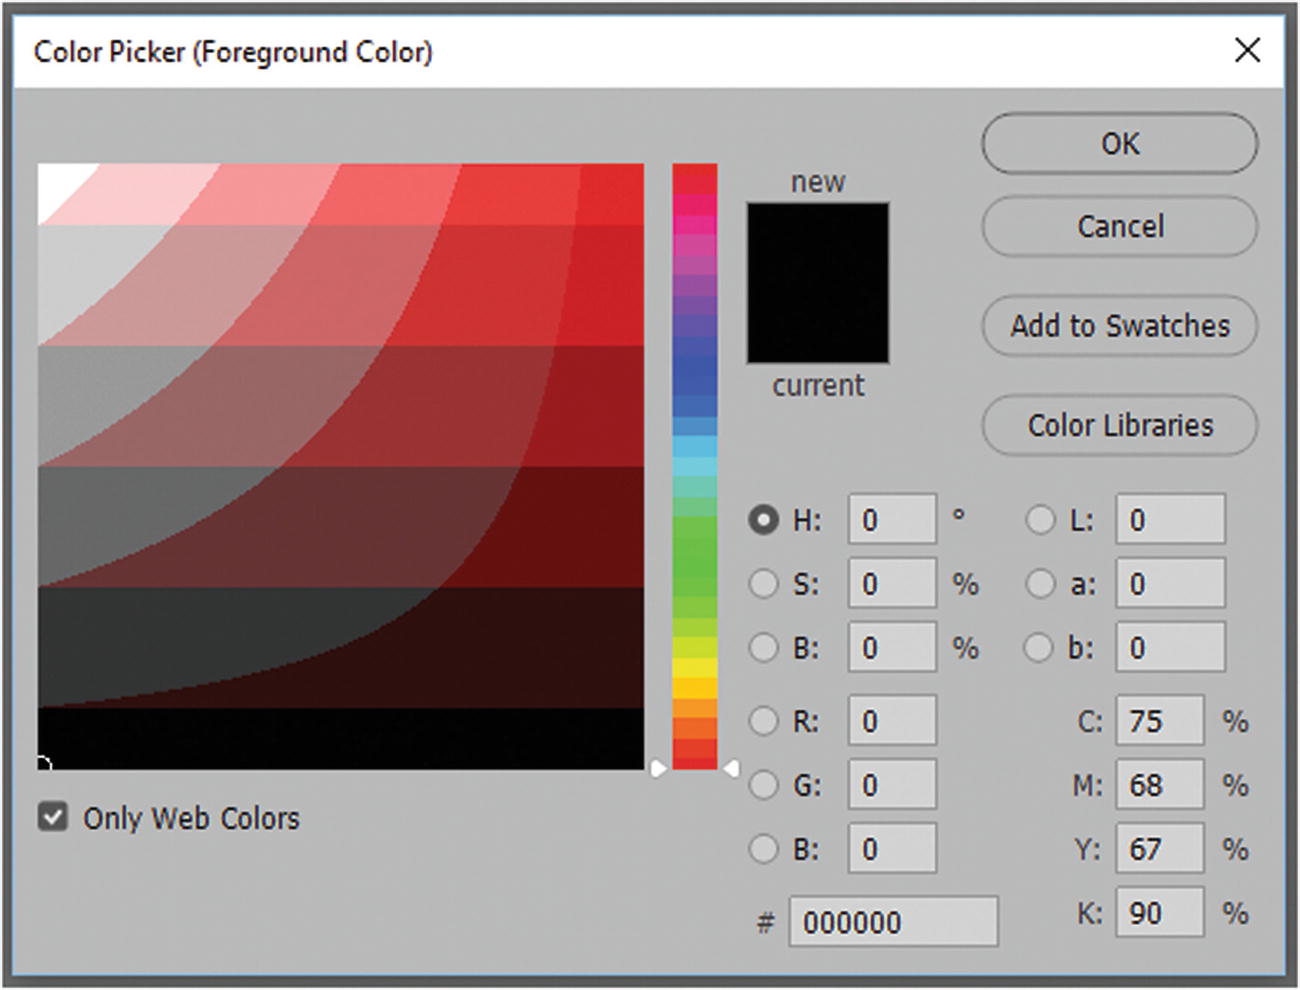Uncheck Only Web Colors checkbox
Viewport: 1300px width, 990px height.
click(x=53, y=817)
